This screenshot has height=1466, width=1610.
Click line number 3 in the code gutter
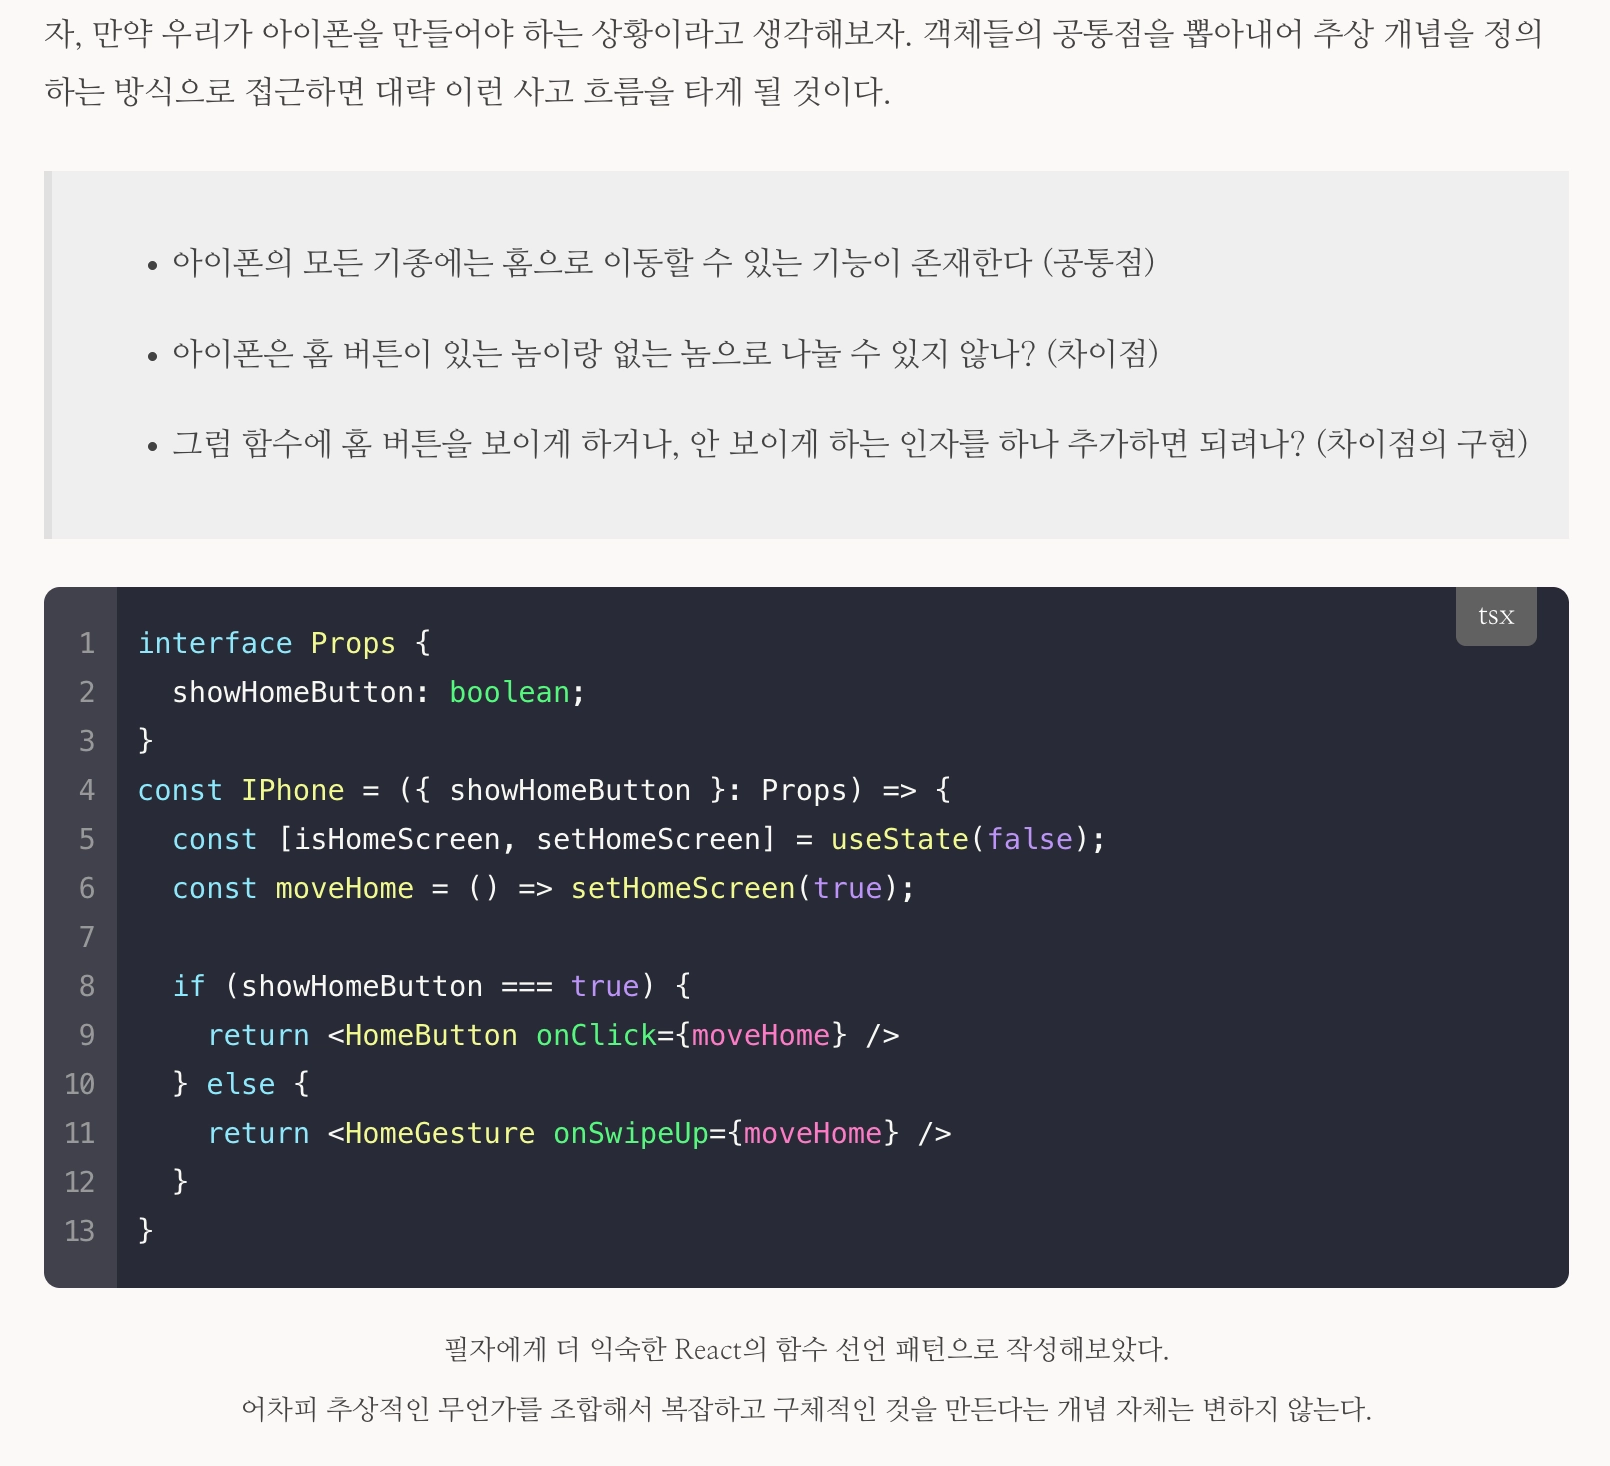point(87,741)
